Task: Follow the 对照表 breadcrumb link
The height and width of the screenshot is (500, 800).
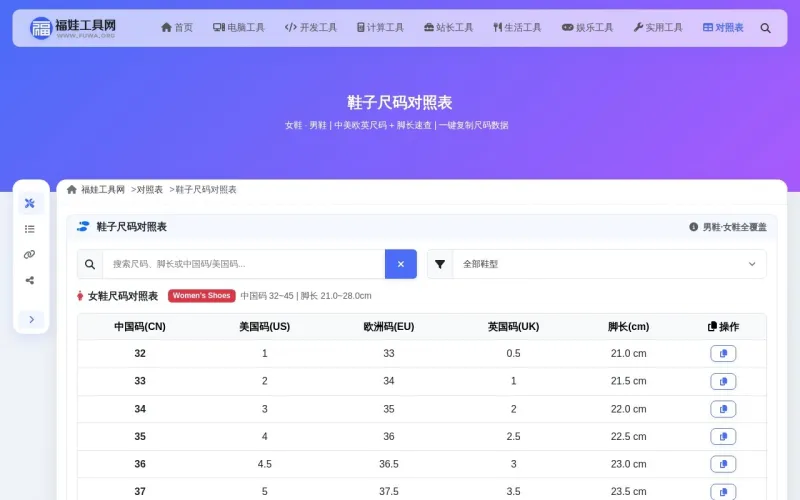Action: (149, 190)
